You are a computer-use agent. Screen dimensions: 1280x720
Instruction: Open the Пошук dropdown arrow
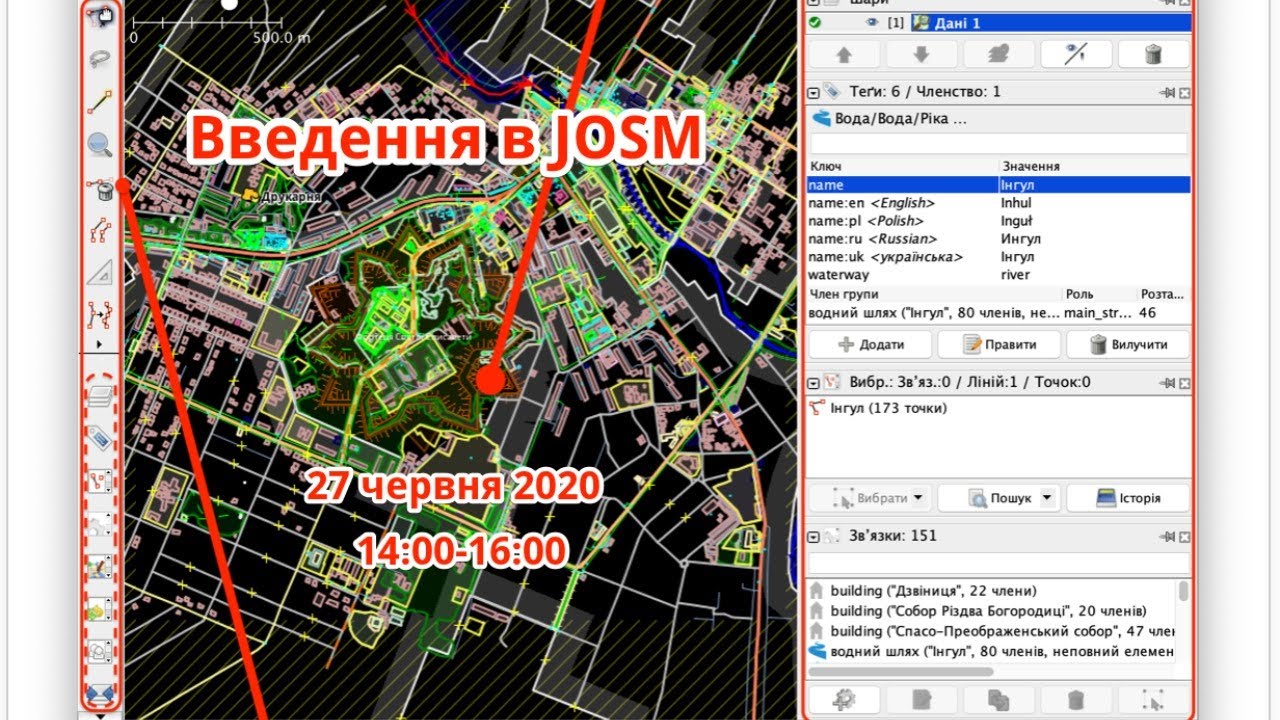pyautogui.click(x=1047, y=498)
